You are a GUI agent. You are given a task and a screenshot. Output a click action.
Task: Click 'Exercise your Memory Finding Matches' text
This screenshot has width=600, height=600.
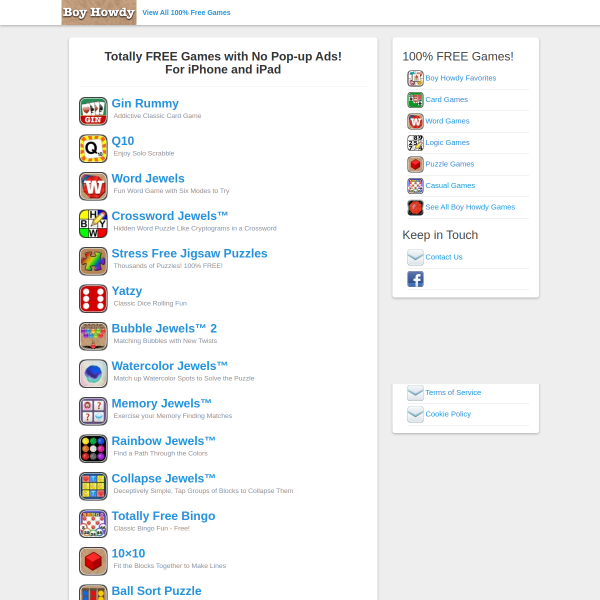[173, 416]
